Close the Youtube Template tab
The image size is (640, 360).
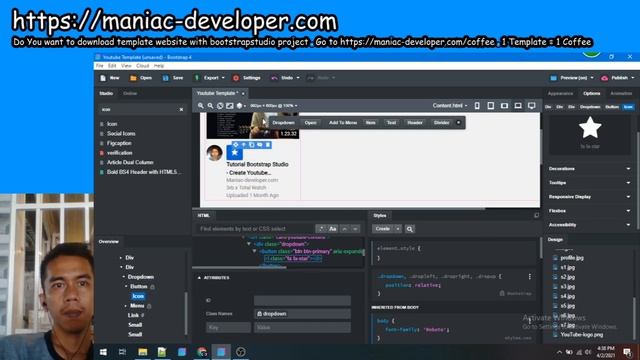coord(243,93)
